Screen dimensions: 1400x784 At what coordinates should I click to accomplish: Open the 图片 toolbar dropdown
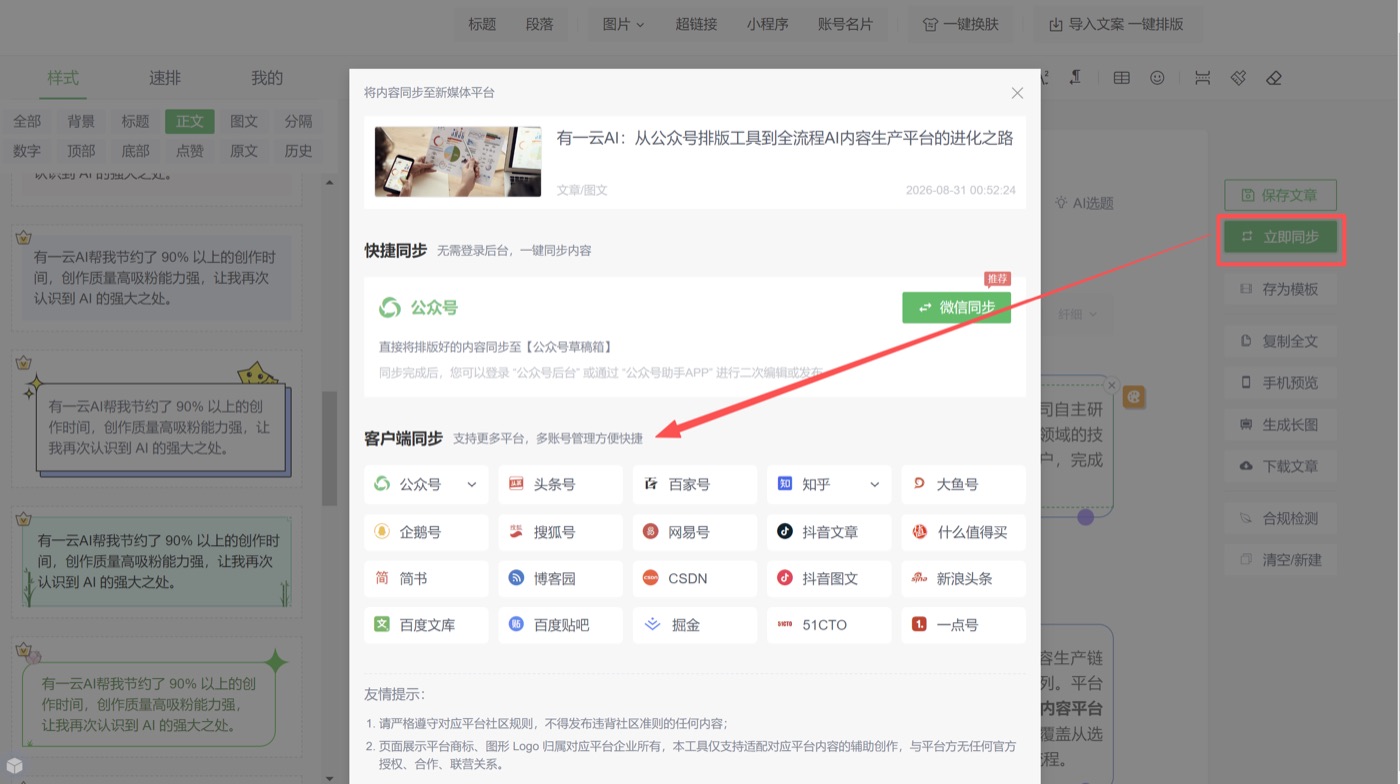(x=623, y=24)
